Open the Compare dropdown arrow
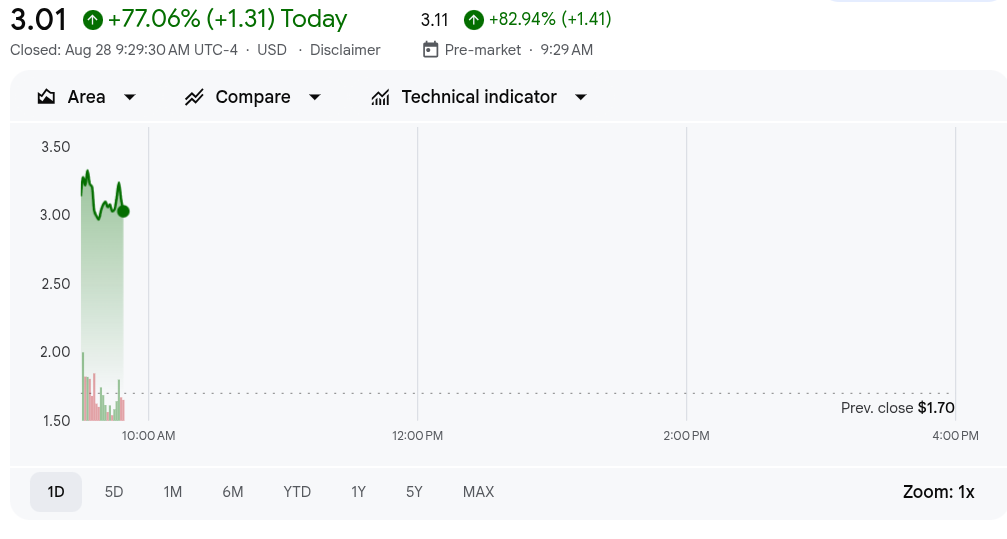The image size is (1007, 539). pos(314,97)
